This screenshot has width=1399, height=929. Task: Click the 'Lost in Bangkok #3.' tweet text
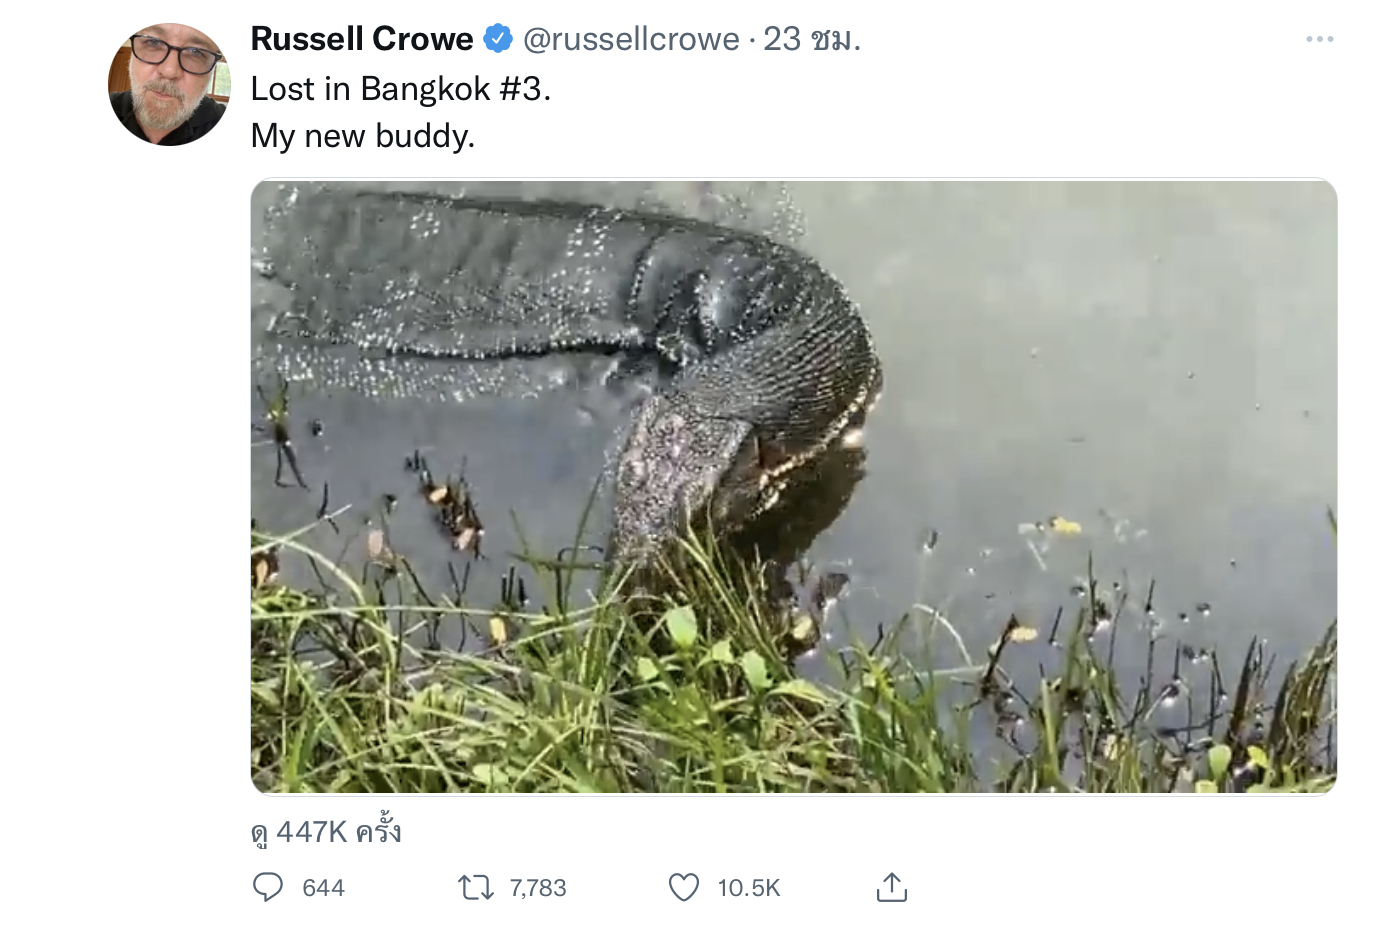[401, 89]
